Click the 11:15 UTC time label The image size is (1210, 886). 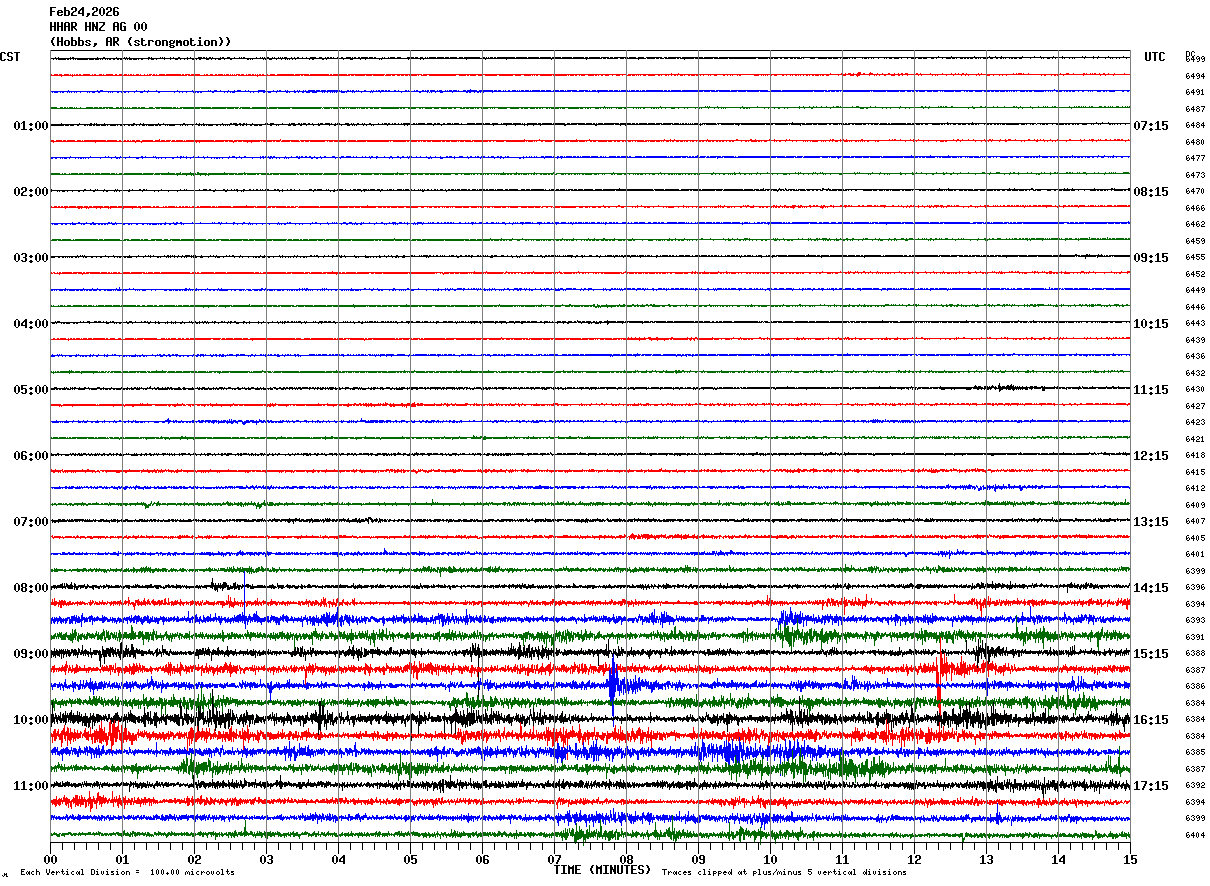coord(1151,390)
